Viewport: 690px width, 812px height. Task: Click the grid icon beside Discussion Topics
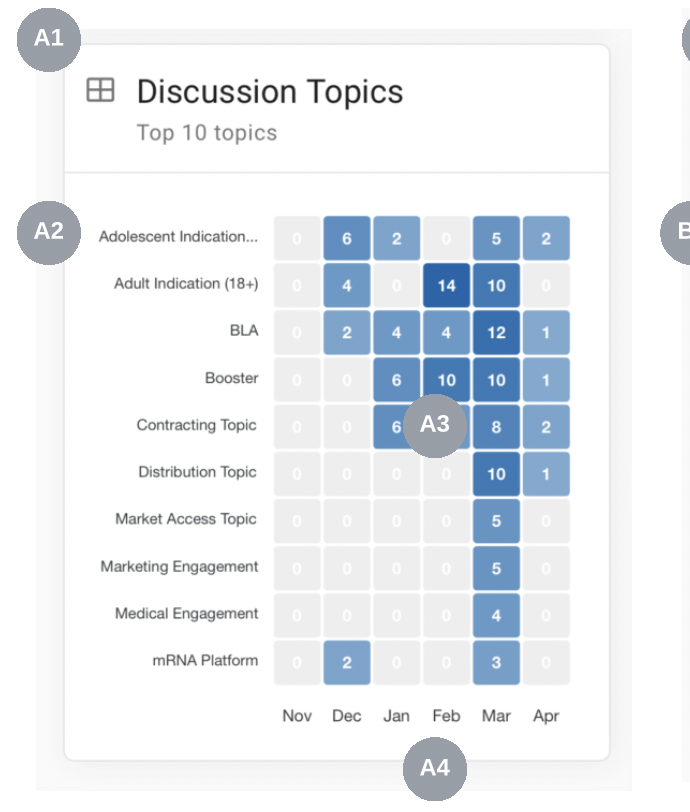click(100, 91)
